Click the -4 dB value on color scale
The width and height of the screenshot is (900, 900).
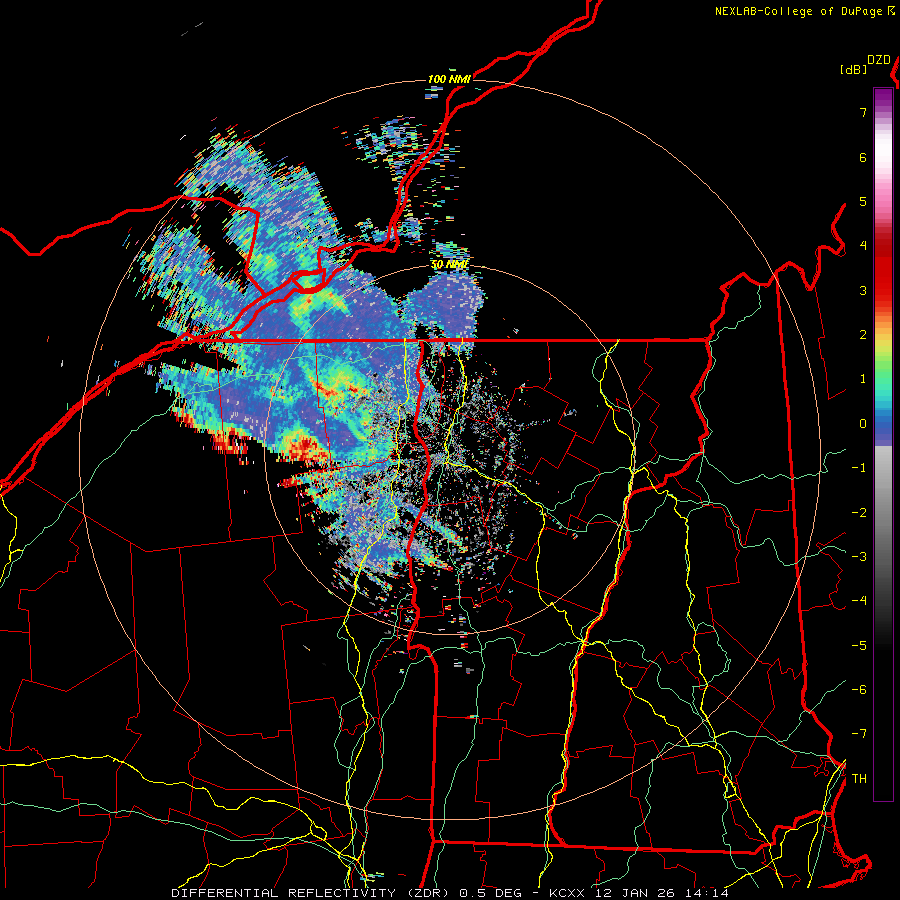(859, 601)
